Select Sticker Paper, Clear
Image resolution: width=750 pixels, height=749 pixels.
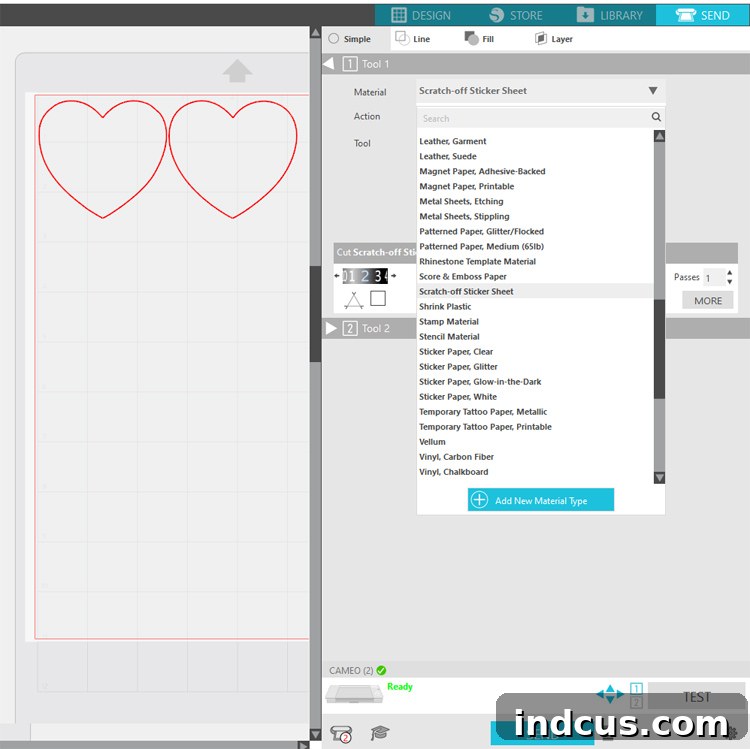click(456, 352)
